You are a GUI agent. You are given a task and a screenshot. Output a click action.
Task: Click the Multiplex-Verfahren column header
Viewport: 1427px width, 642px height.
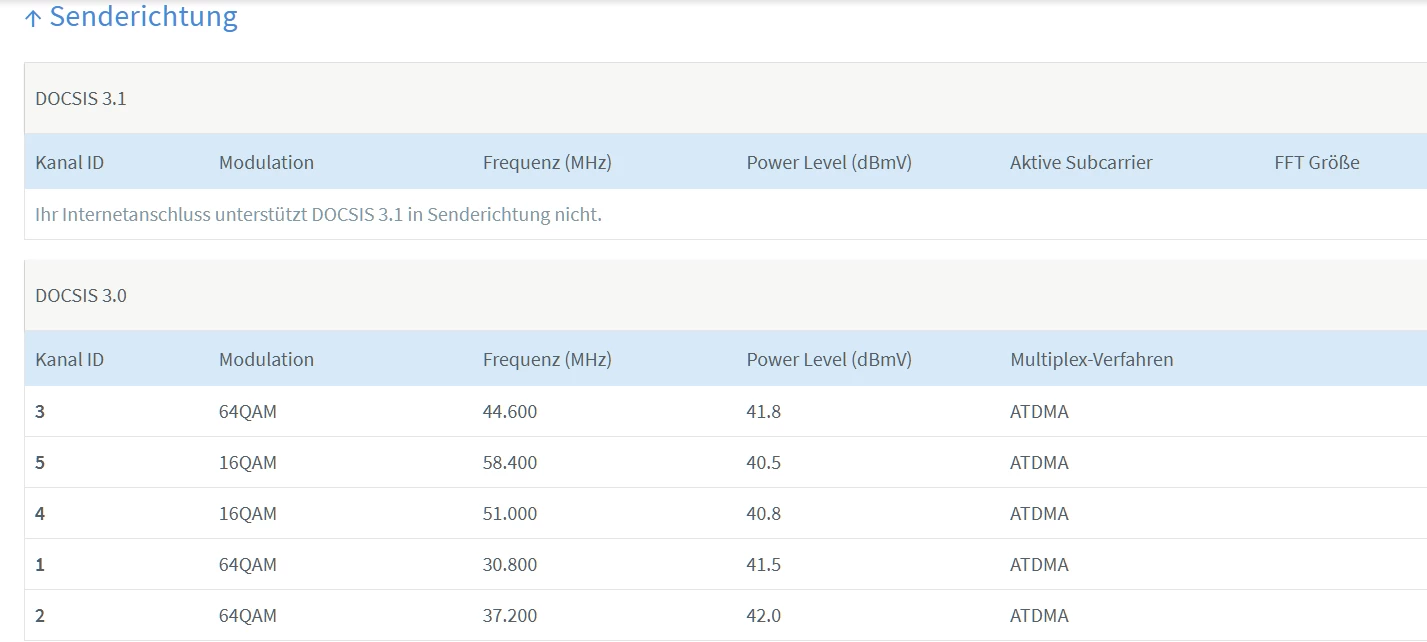point(1091,359)
